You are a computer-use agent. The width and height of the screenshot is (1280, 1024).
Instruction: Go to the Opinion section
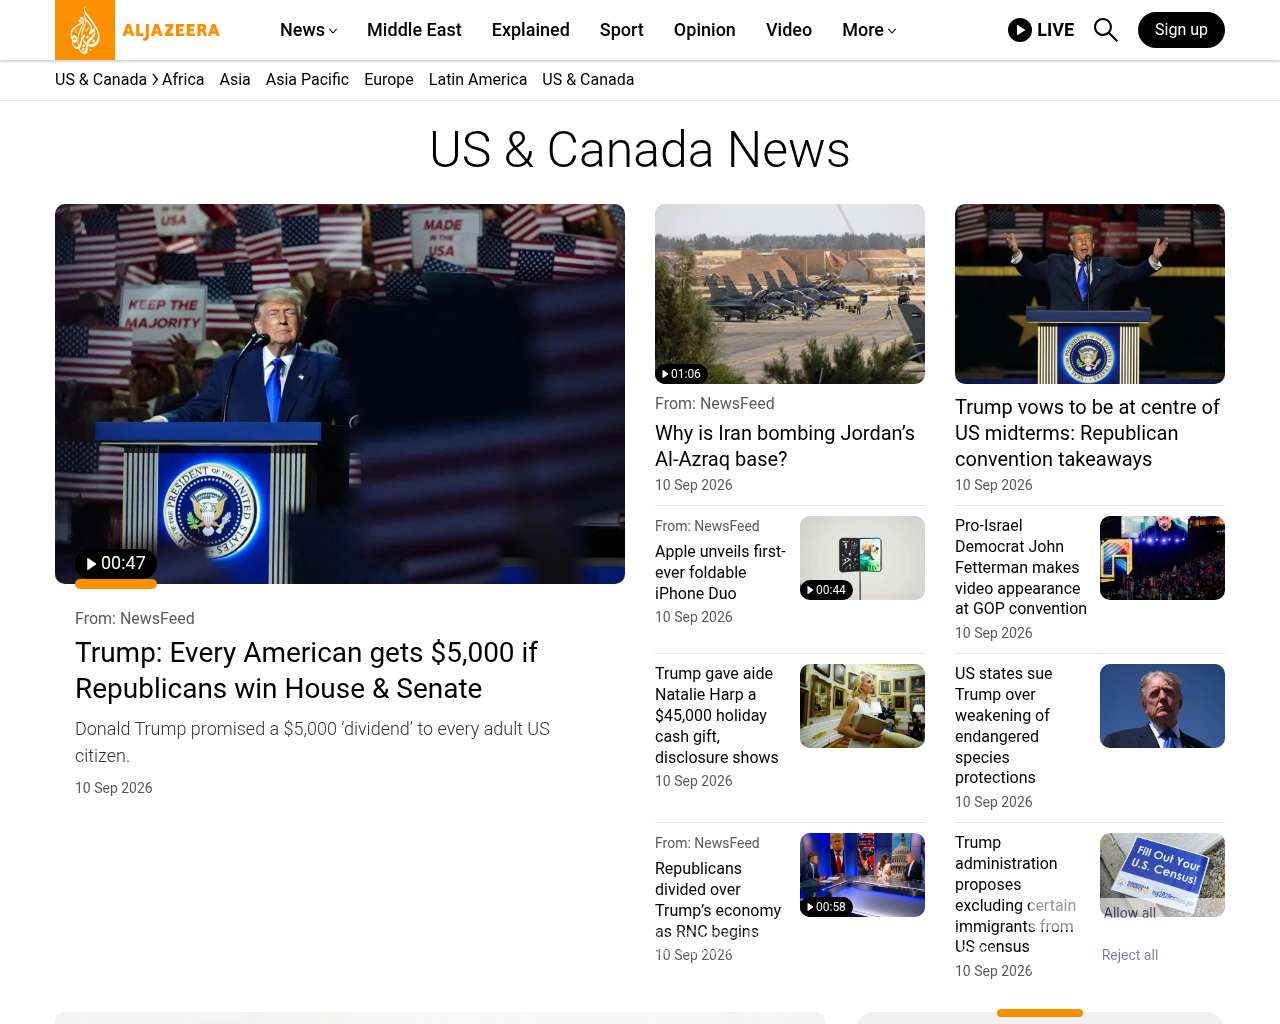(x=704, y=30)
